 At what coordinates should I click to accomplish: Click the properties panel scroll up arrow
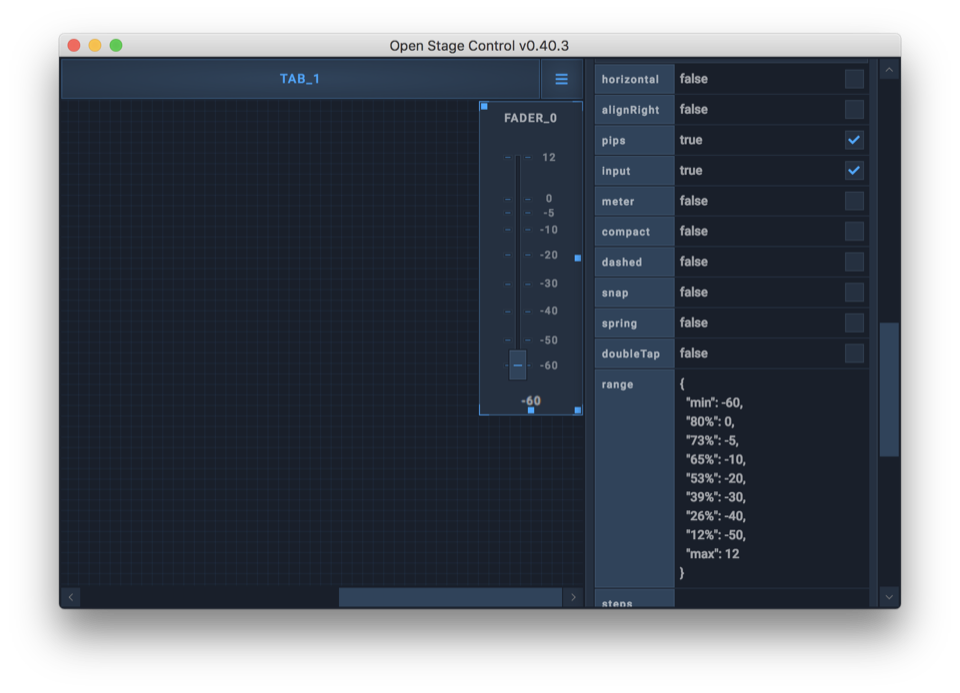coord(888,70)
